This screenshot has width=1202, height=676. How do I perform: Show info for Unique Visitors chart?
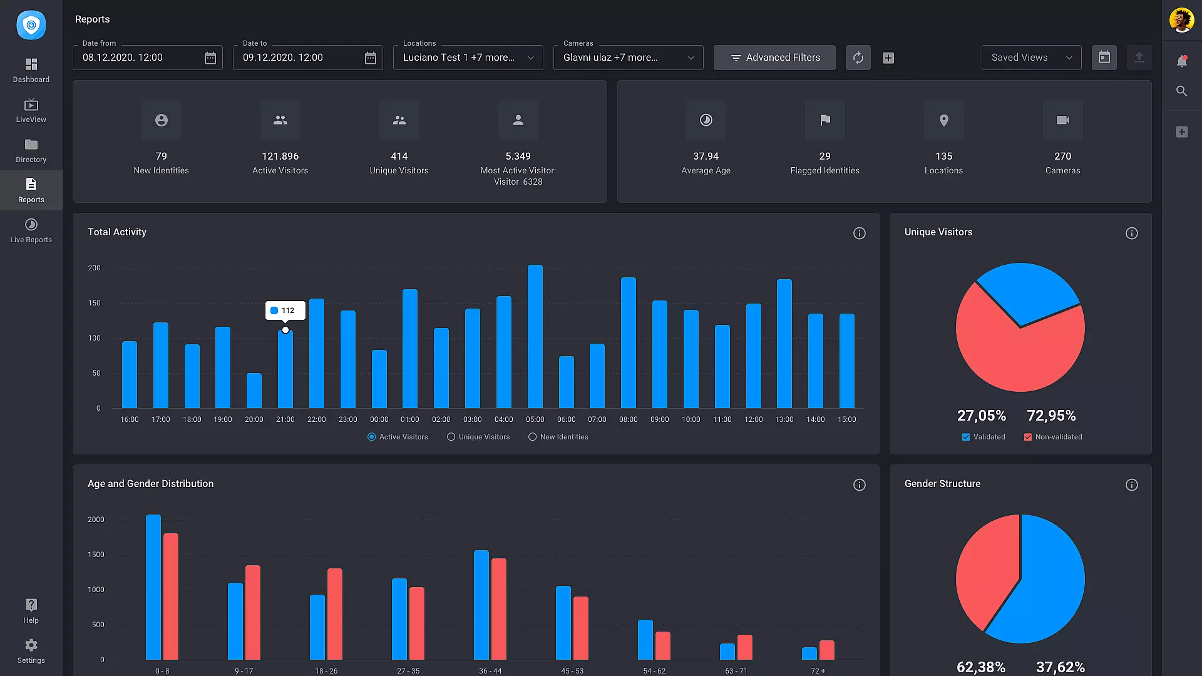coord(1131,233)
